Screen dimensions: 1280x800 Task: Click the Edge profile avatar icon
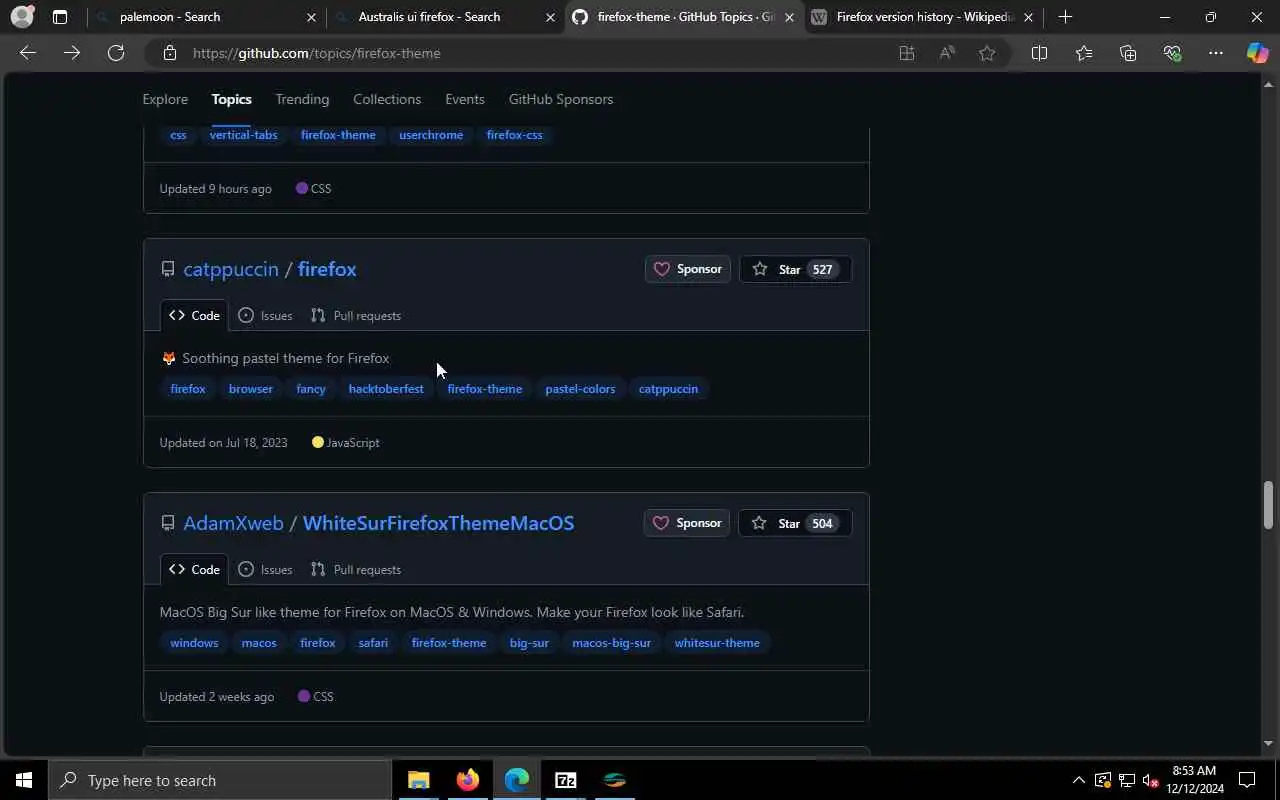tap(22, 16)
